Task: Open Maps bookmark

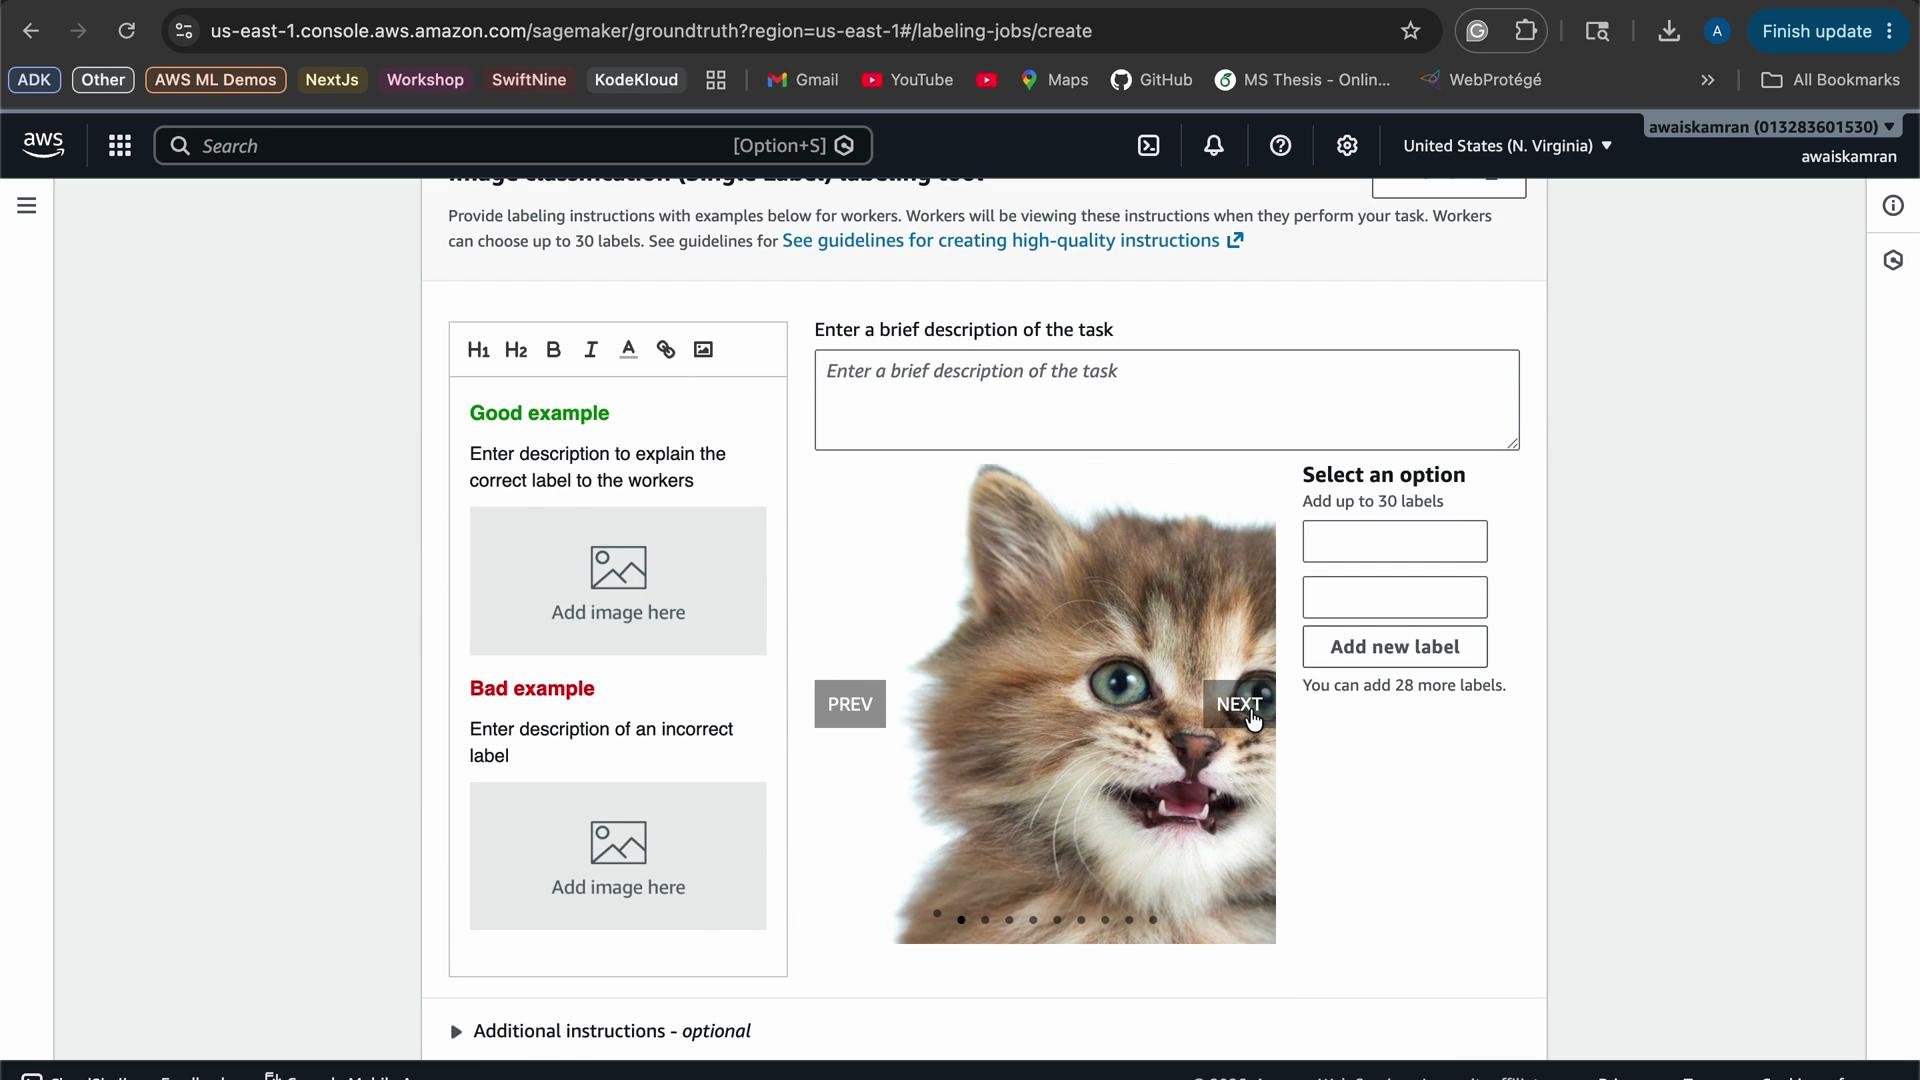Action: pos(1054,80)
